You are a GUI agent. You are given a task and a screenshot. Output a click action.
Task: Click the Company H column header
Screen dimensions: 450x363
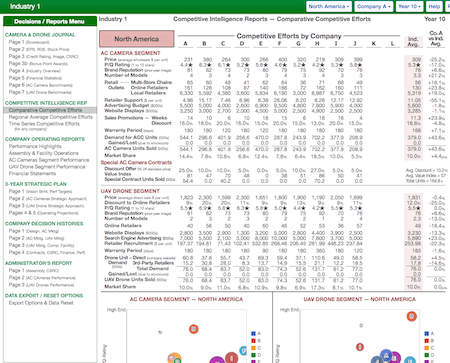point(317,43)
